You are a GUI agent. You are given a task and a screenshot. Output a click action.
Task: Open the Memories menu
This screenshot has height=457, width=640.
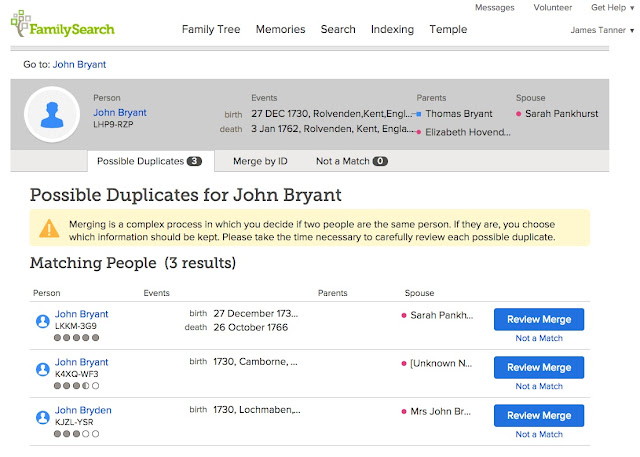(x=280, y=30)
